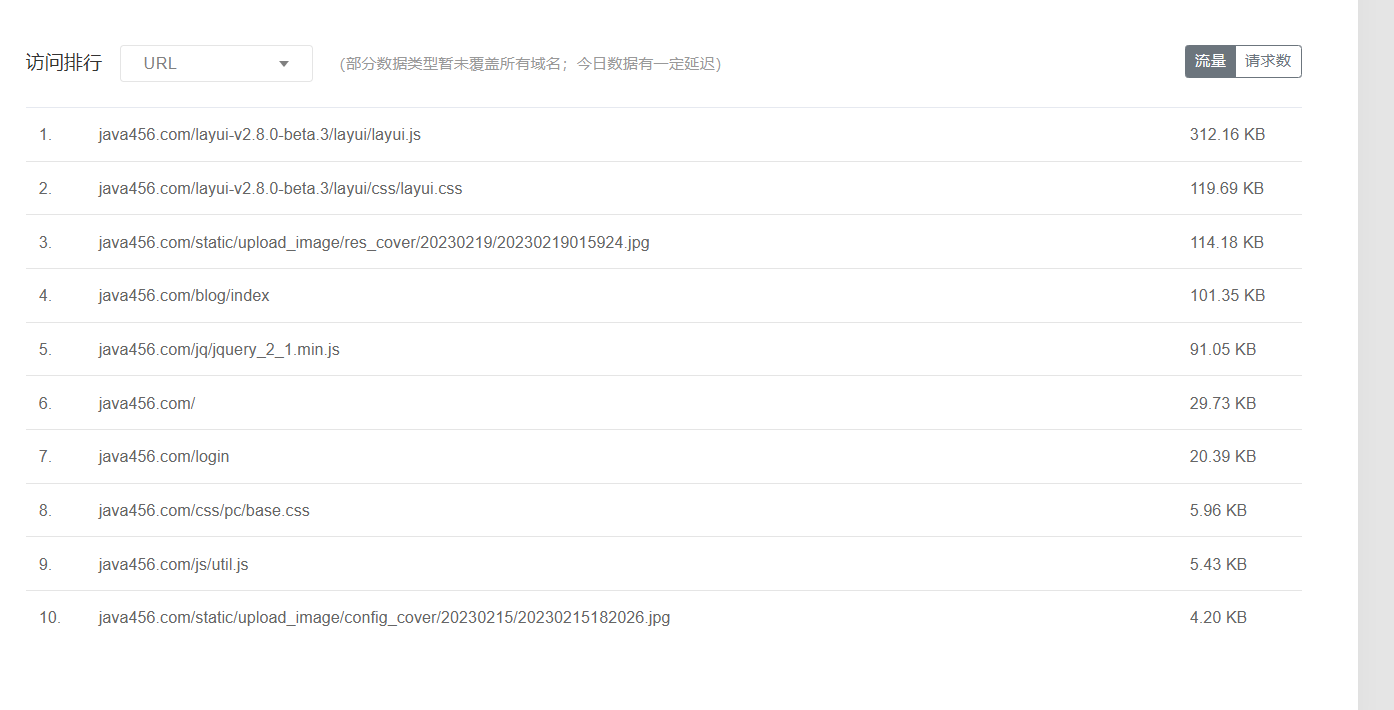Select the java456.com/ root URL entry
Image resolution: width=1394 pixels, height=710 pixels.
[147, 403]
